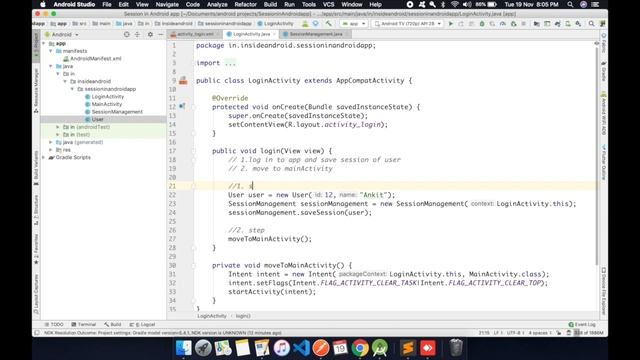This screenshot has width=640, height=360.
Task: Open the Analyze menu
Action: 217,4
